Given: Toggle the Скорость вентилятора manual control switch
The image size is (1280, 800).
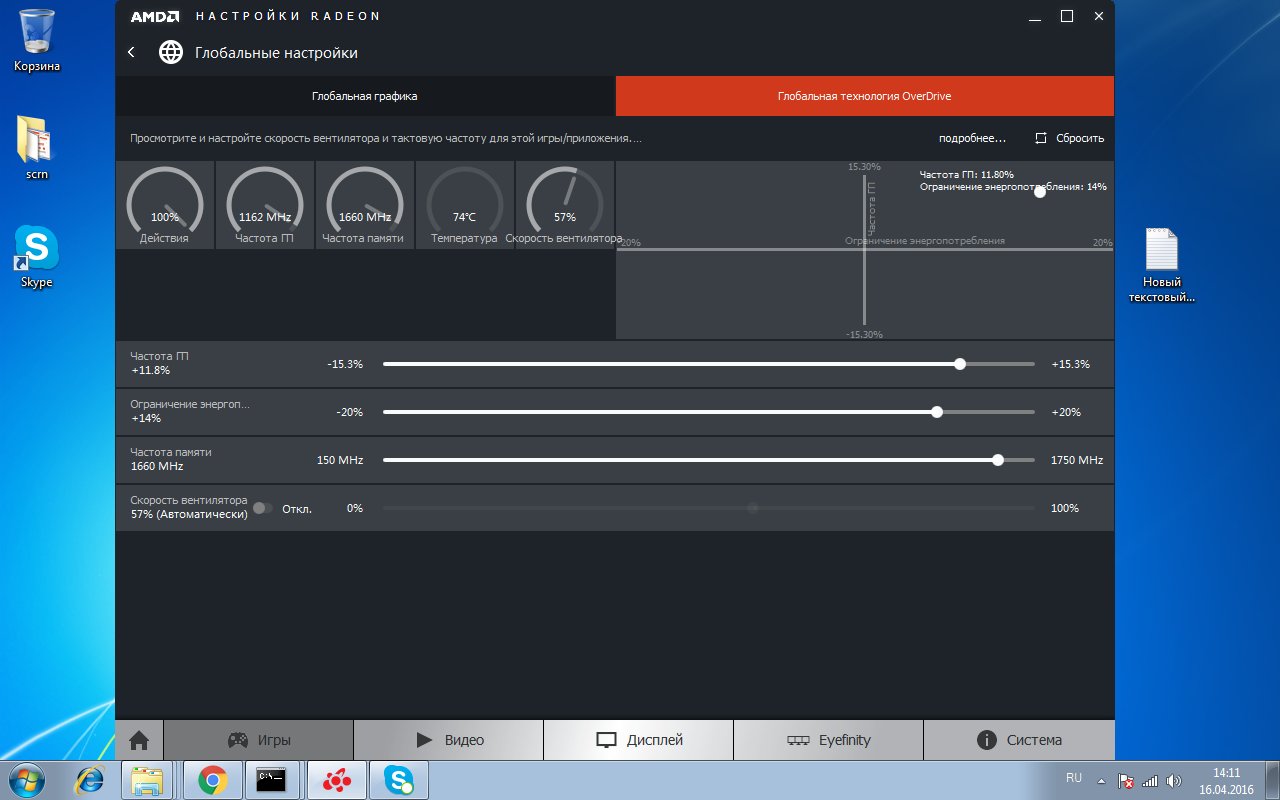Looking at the screenshot, I should (x=262, y=508).
